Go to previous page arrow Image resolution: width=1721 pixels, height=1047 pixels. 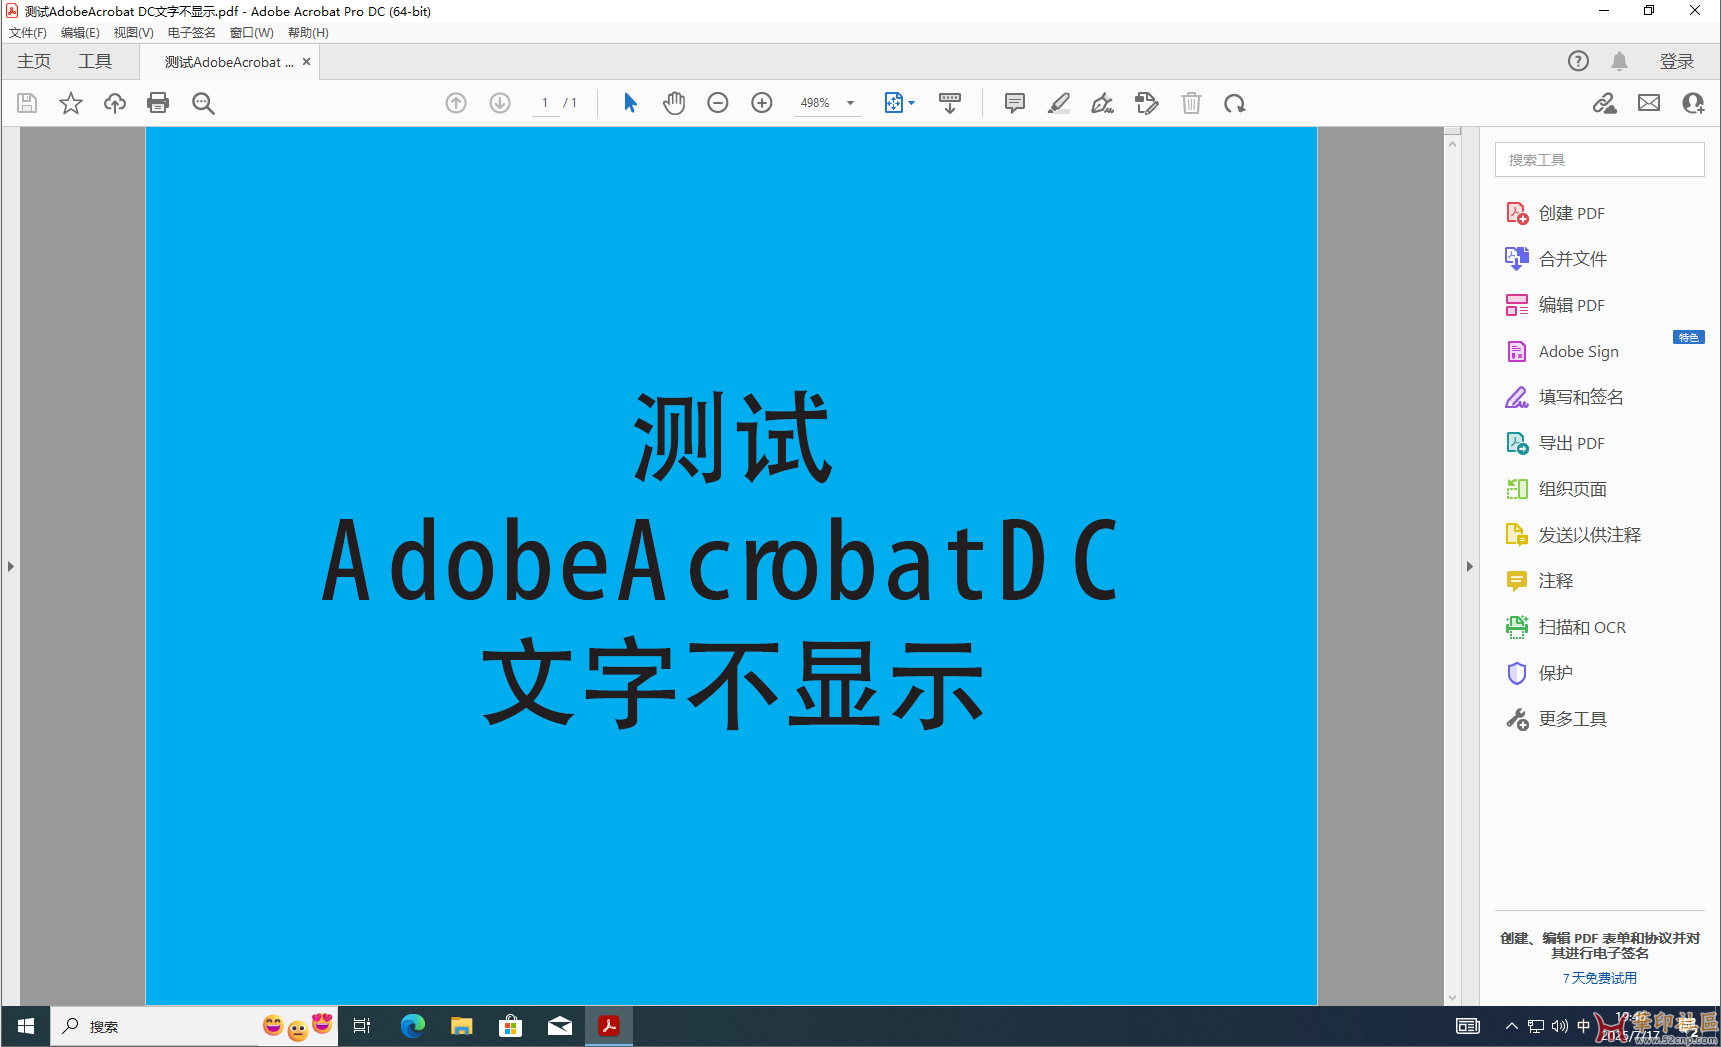(456, 103)
